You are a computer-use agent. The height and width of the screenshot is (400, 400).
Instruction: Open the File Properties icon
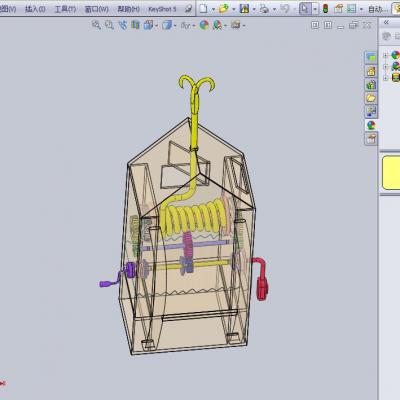338,9
